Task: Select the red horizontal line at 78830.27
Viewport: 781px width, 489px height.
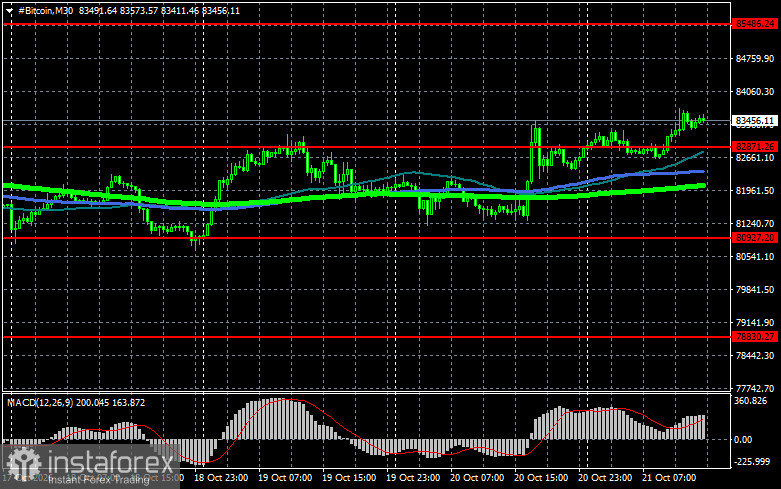Action: coord(367,337)
